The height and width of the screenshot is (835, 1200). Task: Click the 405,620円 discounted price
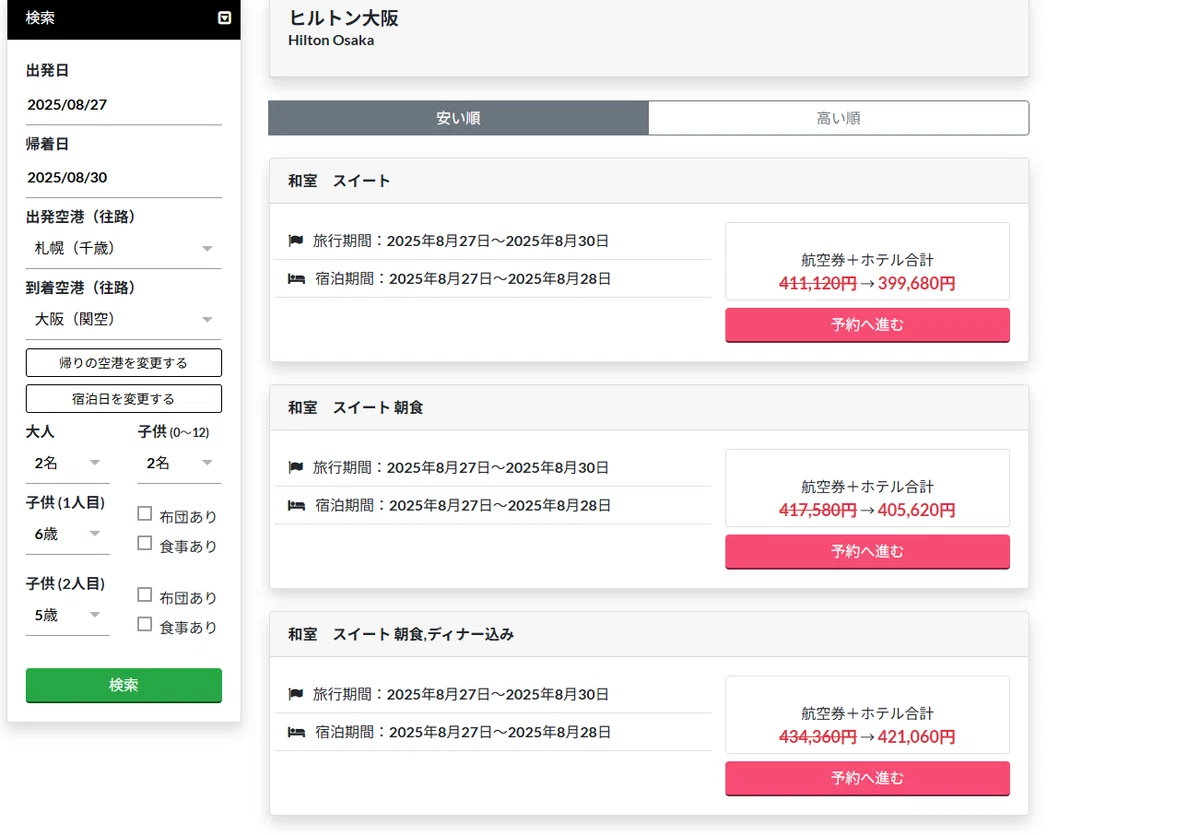917,510
